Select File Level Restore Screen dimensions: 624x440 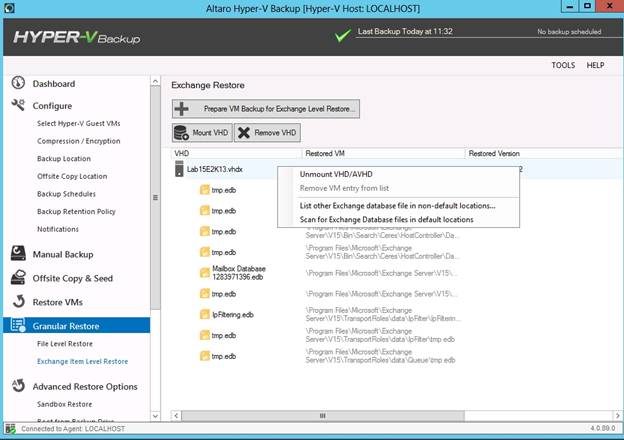click(x=64, y=343)
